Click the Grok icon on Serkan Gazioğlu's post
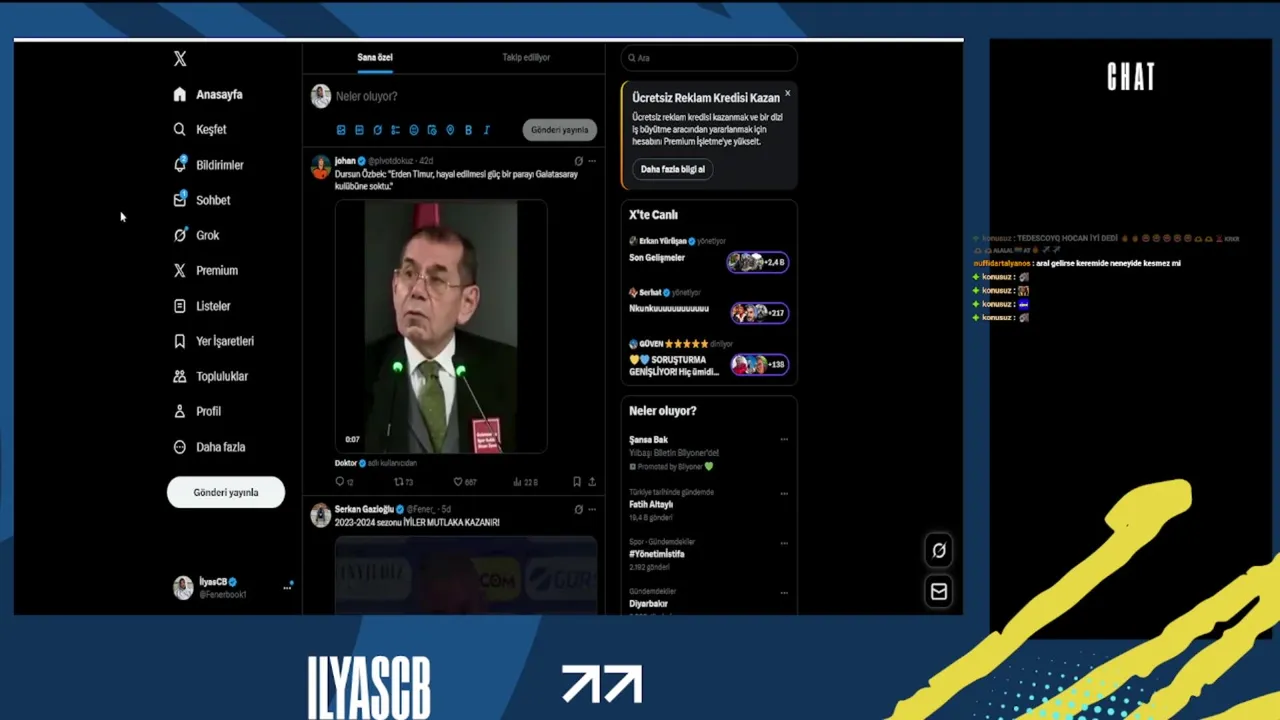Image resolution: width=1280 pixels, height=720 pixels. click(578, 509)
